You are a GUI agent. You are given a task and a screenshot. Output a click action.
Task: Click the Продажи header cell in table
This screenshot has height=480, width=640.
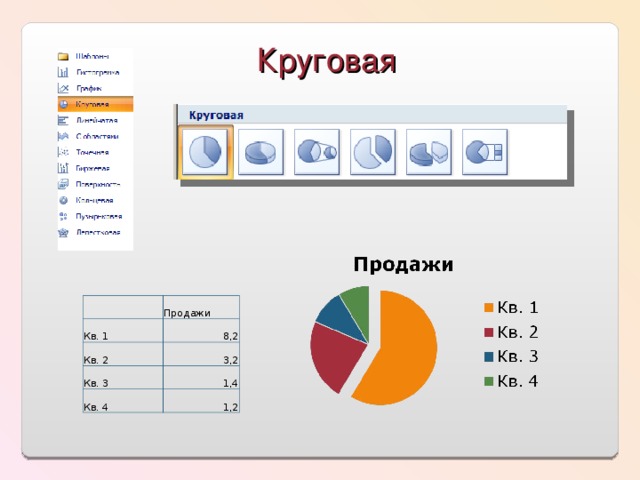(x=201, y=307)
